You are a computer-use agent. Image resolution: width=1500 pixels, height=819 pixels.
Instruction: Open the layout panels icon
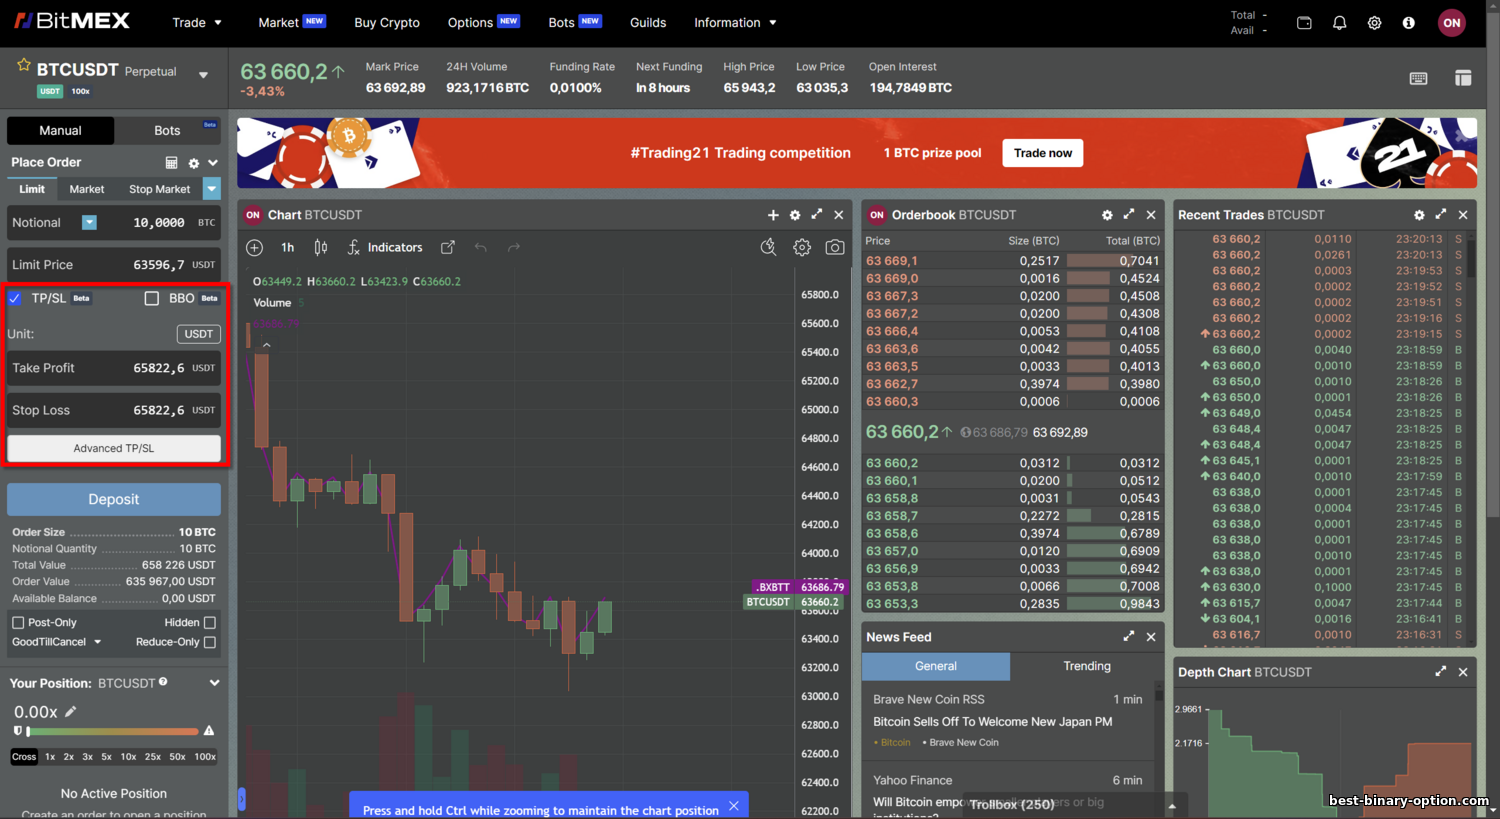click(1463, 78)
